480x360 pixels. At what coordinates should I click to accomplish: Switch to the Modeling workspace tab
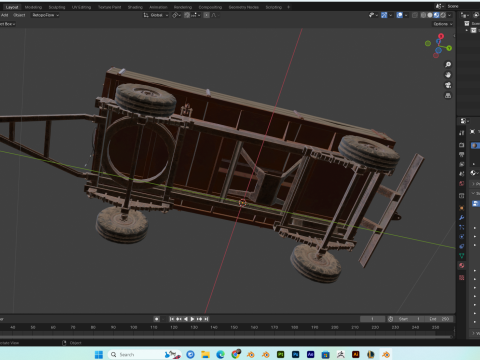click(33, 7)
